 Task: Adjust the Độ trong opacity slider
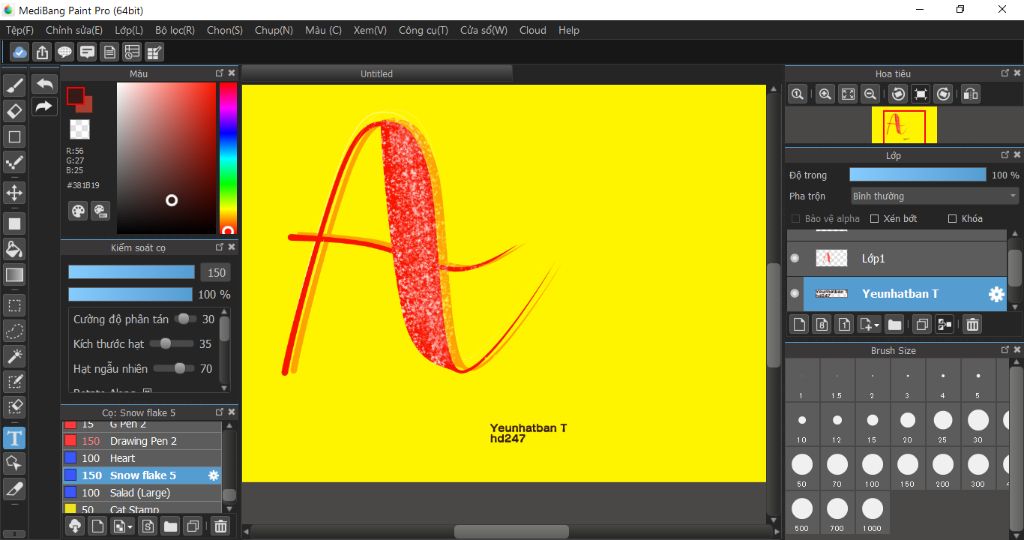tap(918, 175)
